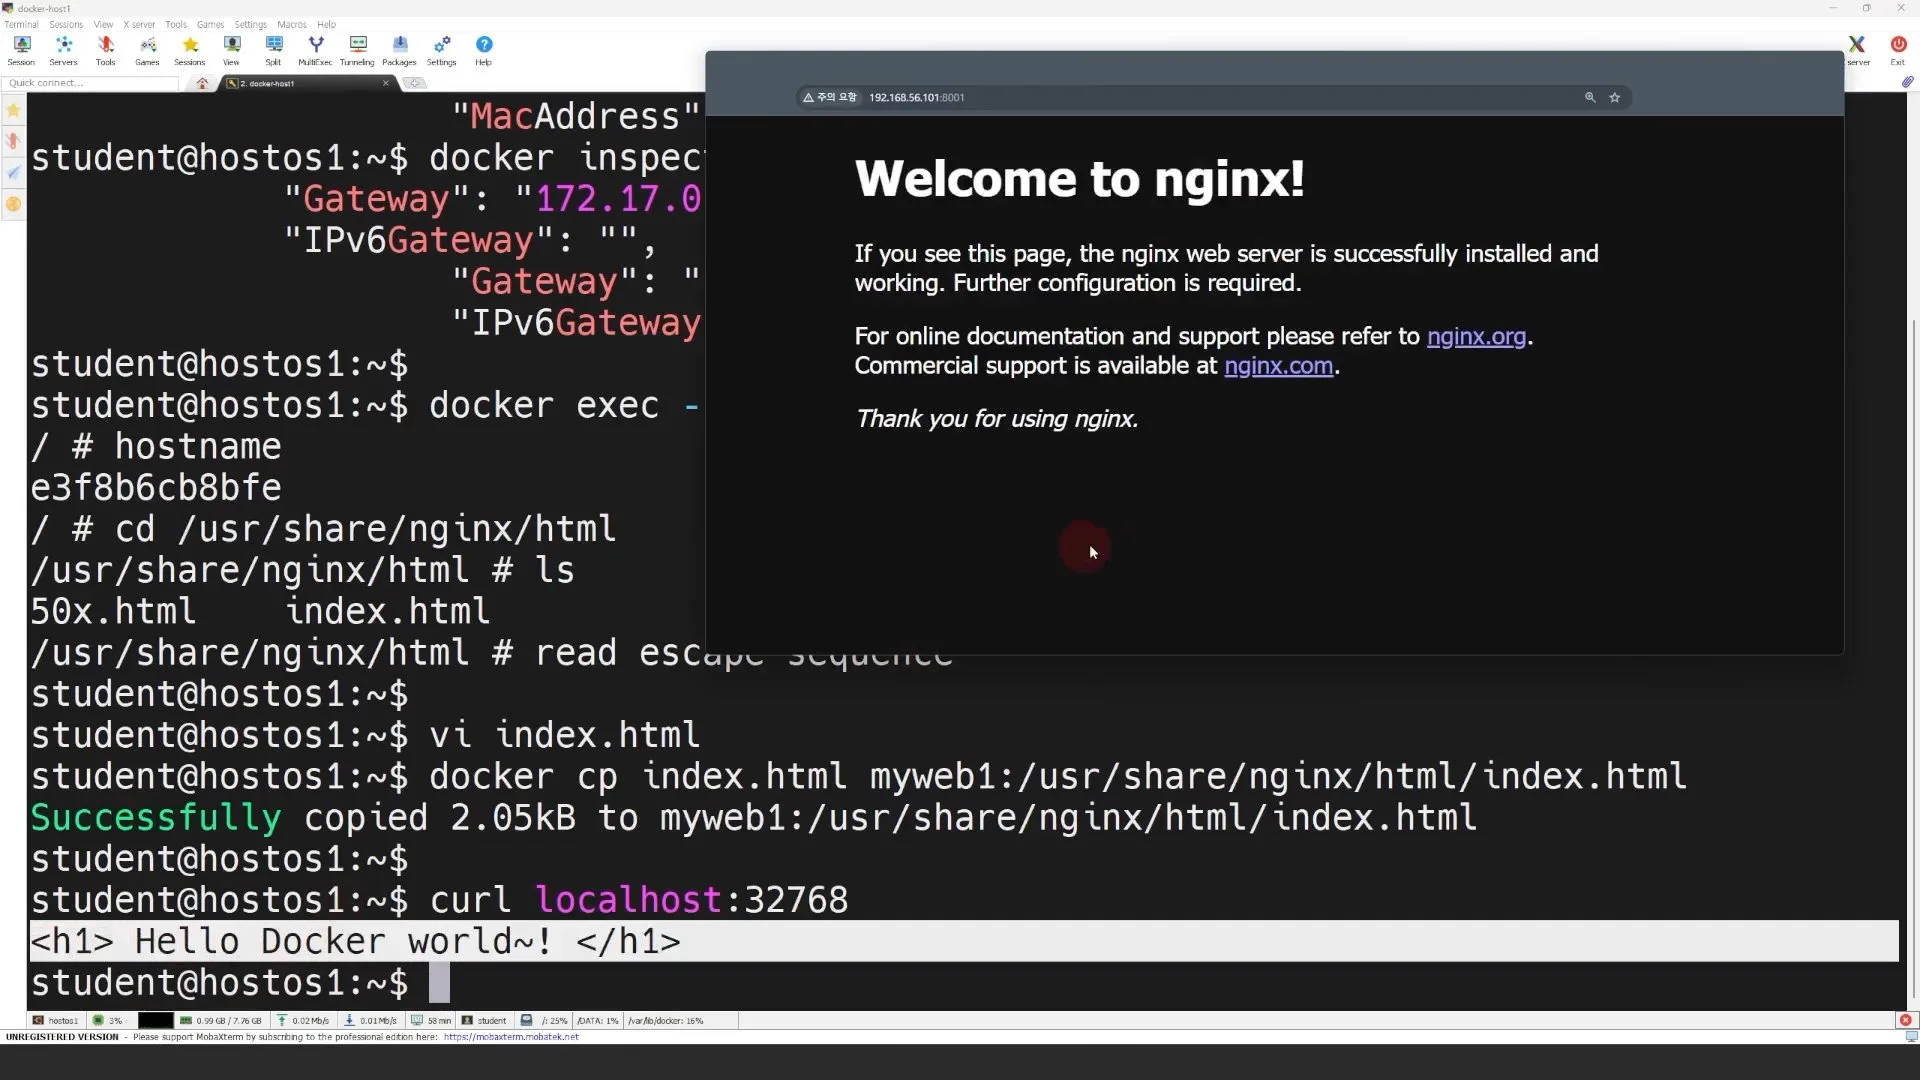This screenshot has width=1920, height=1080.
Task: Open the Tools toolbar icon
Action: tap(105, 50)
